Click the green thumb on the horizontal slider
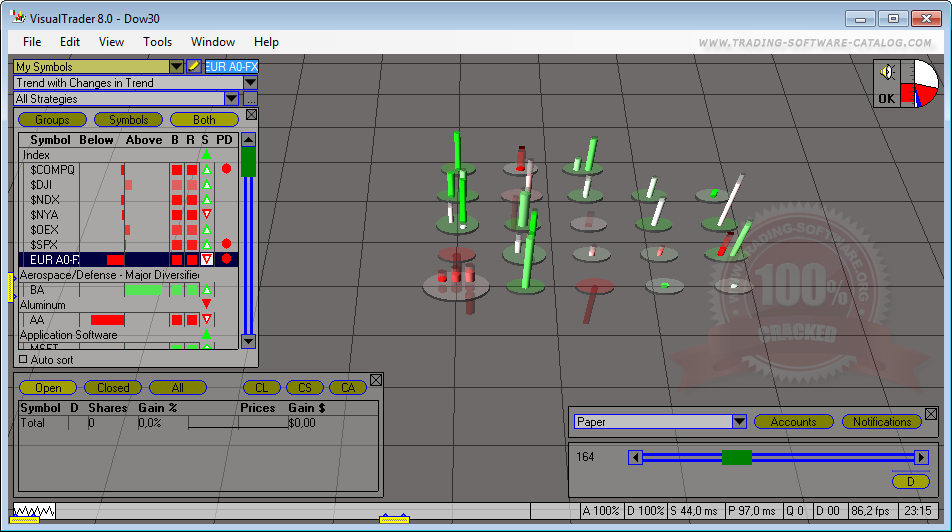This screenshot has width=952, height=532. click(x=736, y=457)
